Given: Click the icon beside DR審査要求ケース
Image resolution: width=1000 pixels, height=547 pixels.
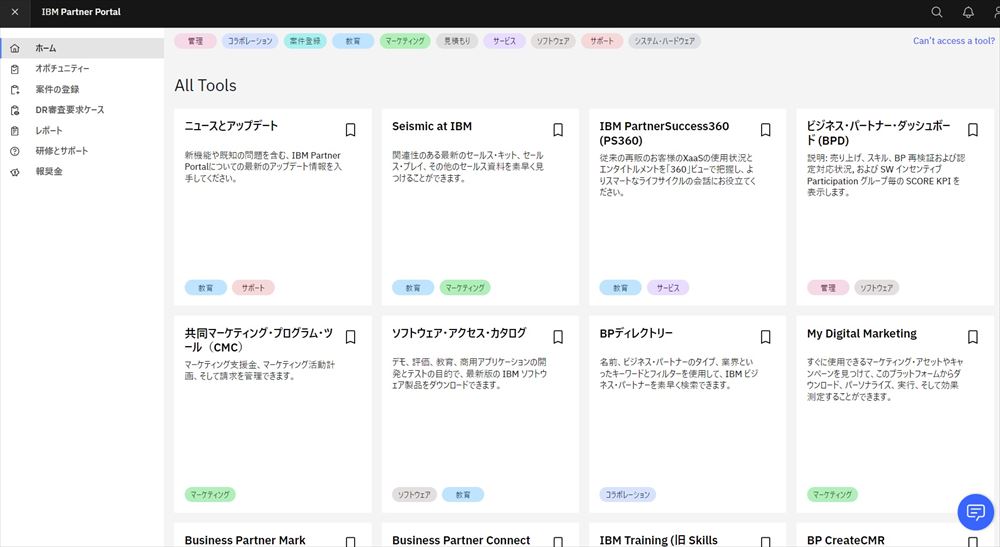Looking at the screenshot, I should pyautogui.click(x=15, y=110).
